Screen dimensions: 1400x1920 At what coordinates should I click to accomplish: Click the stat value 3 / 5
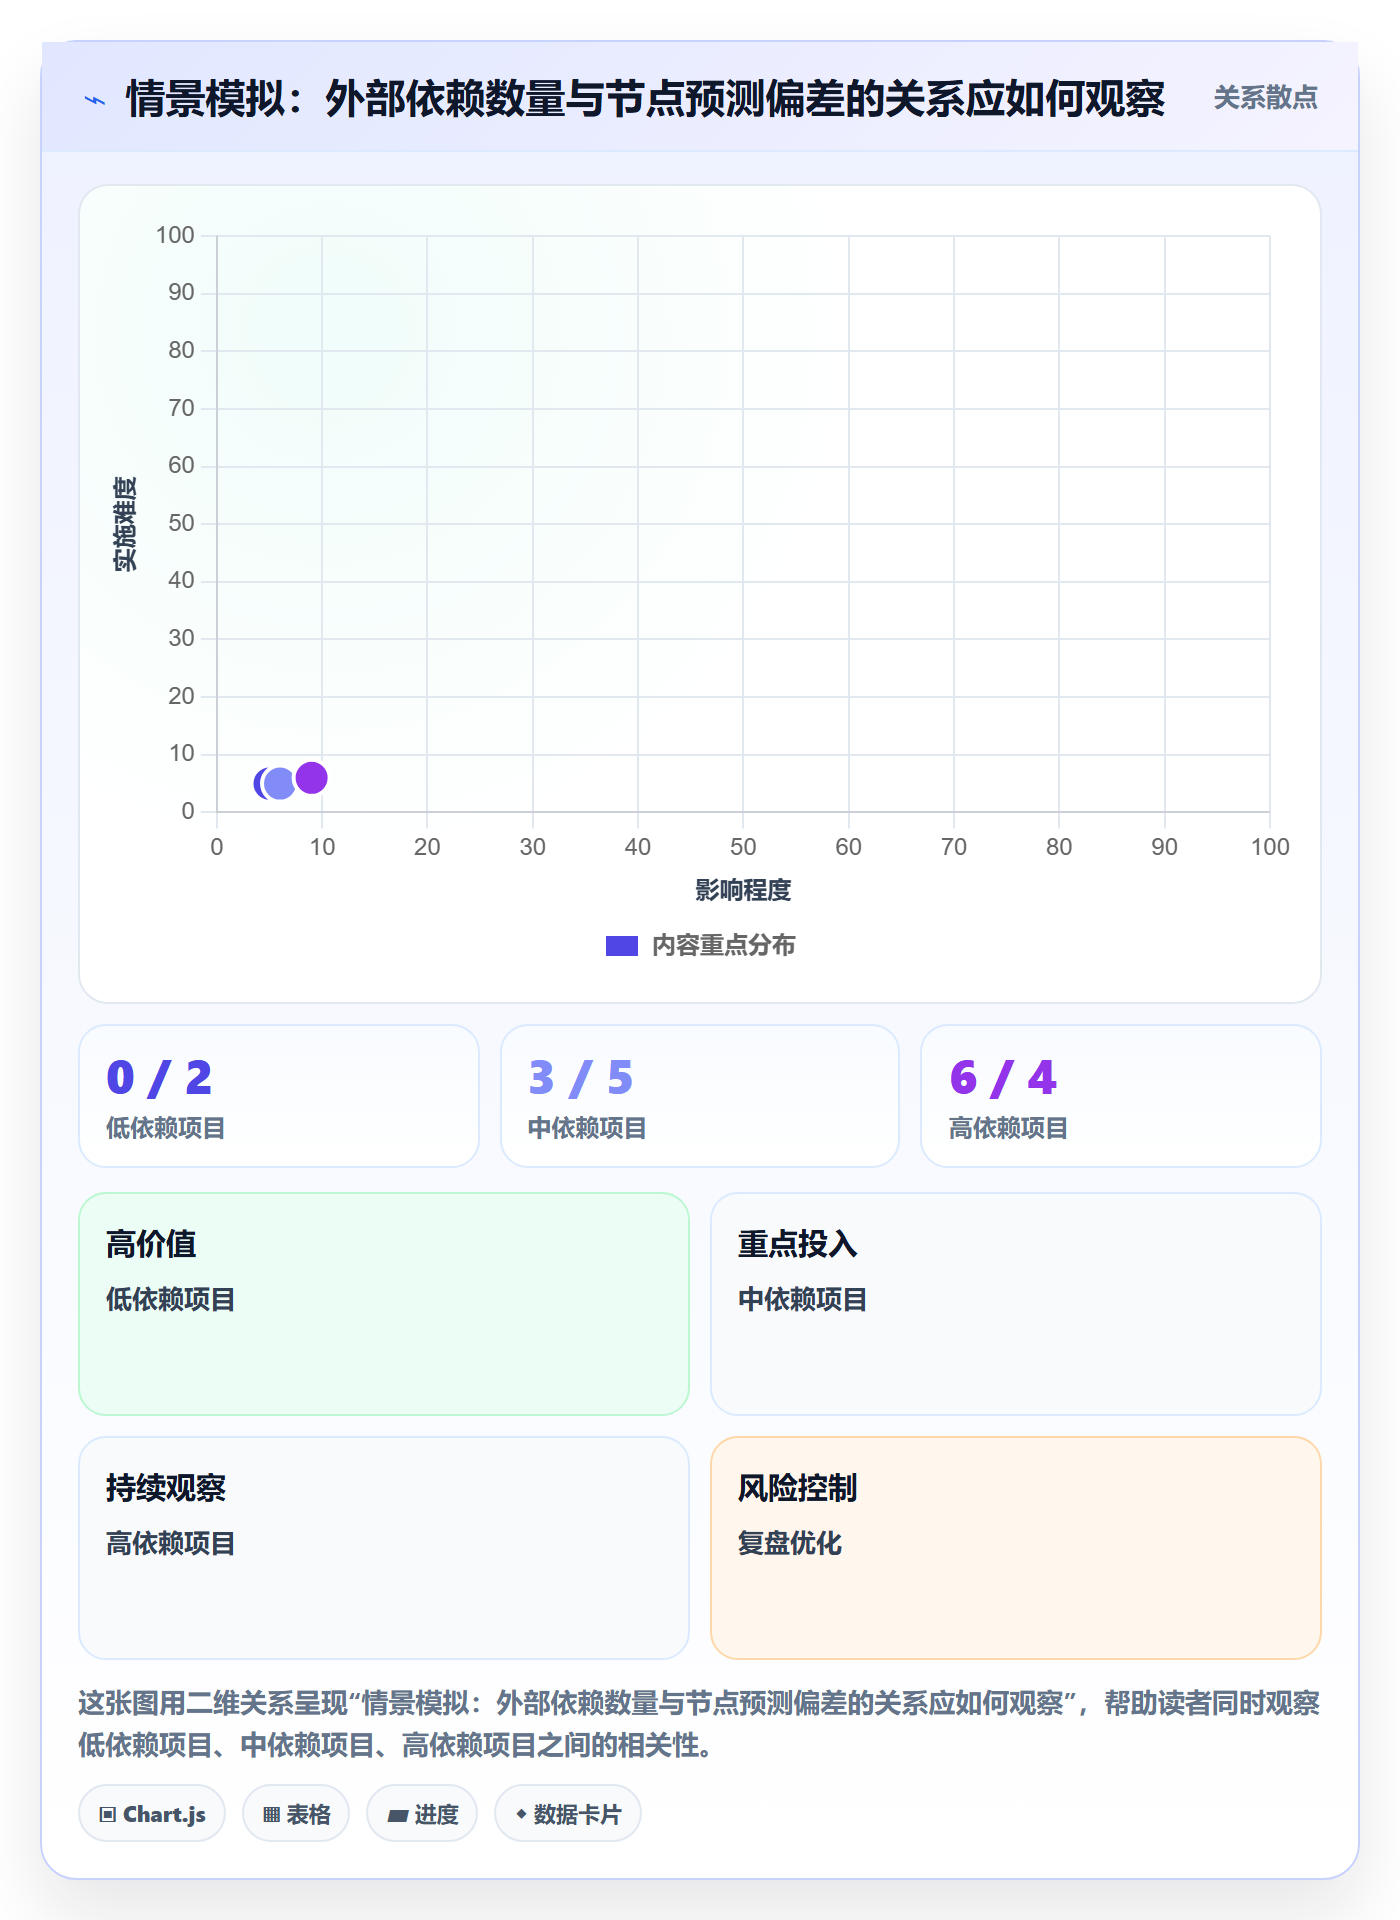[x=581, y=1077]
